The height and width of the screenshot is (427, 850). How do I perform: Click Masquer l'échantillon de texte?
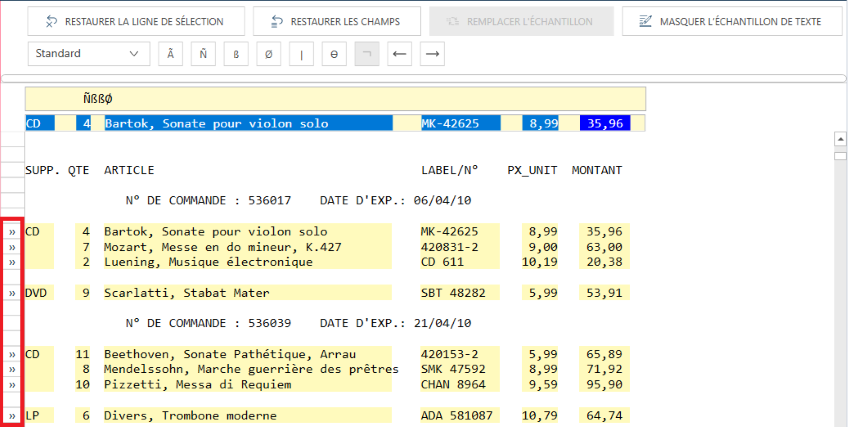tap(730, 21)
